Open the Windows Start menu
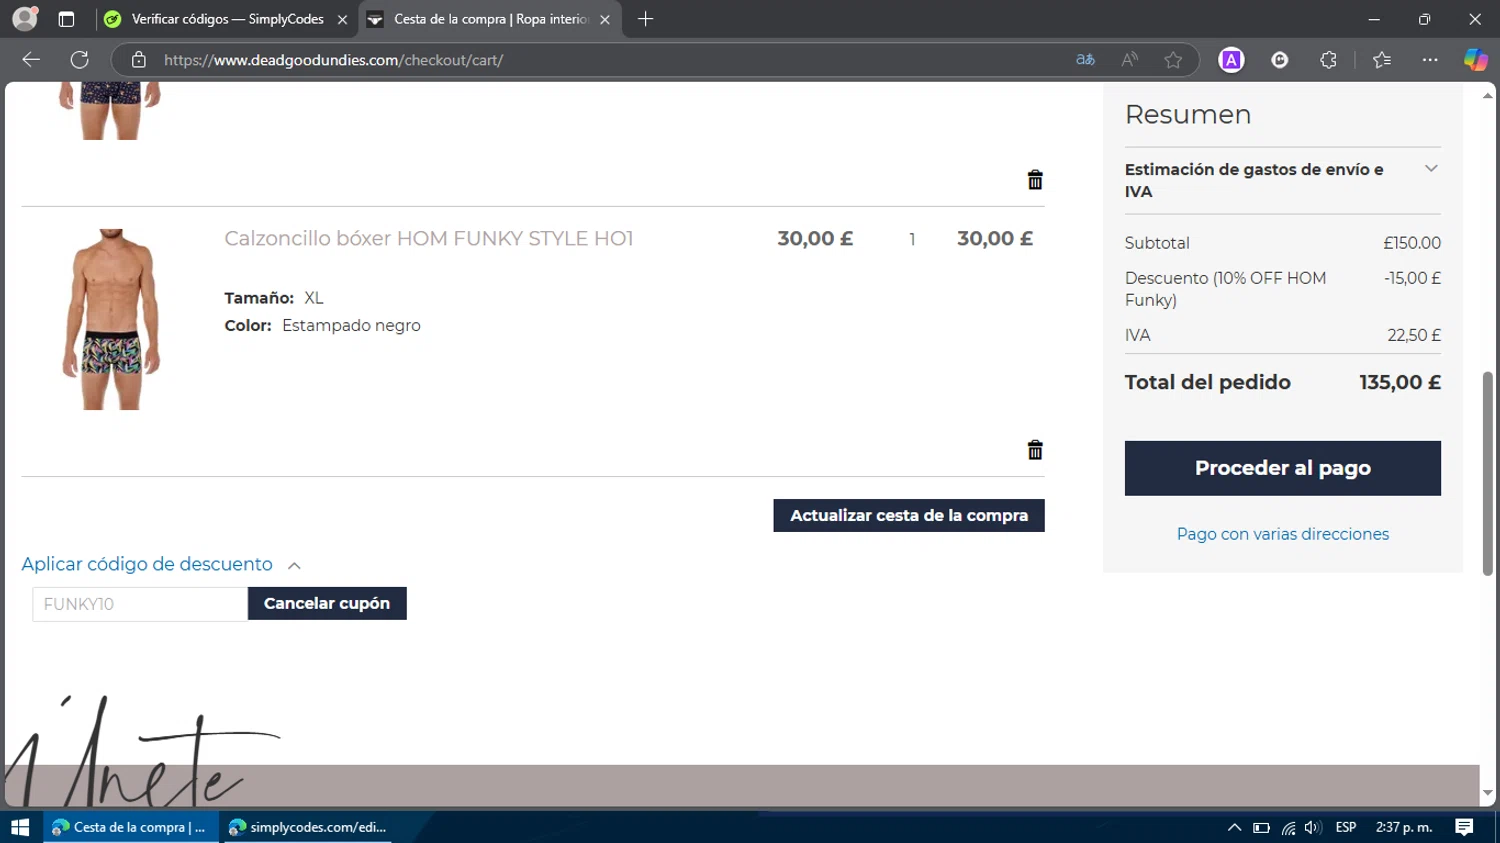Viewport: 1500px width, 843px height. tap(20, 827)
